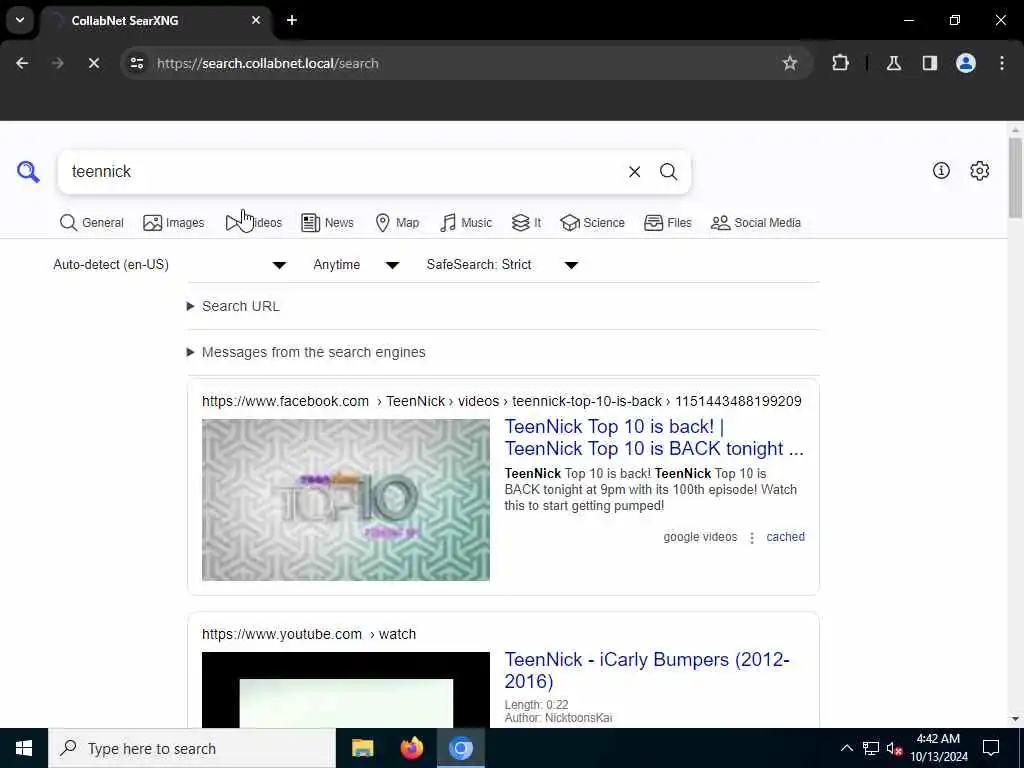Click the iCarly Bumpers video thumbnail
The image size is (1024, 768).
345,690
